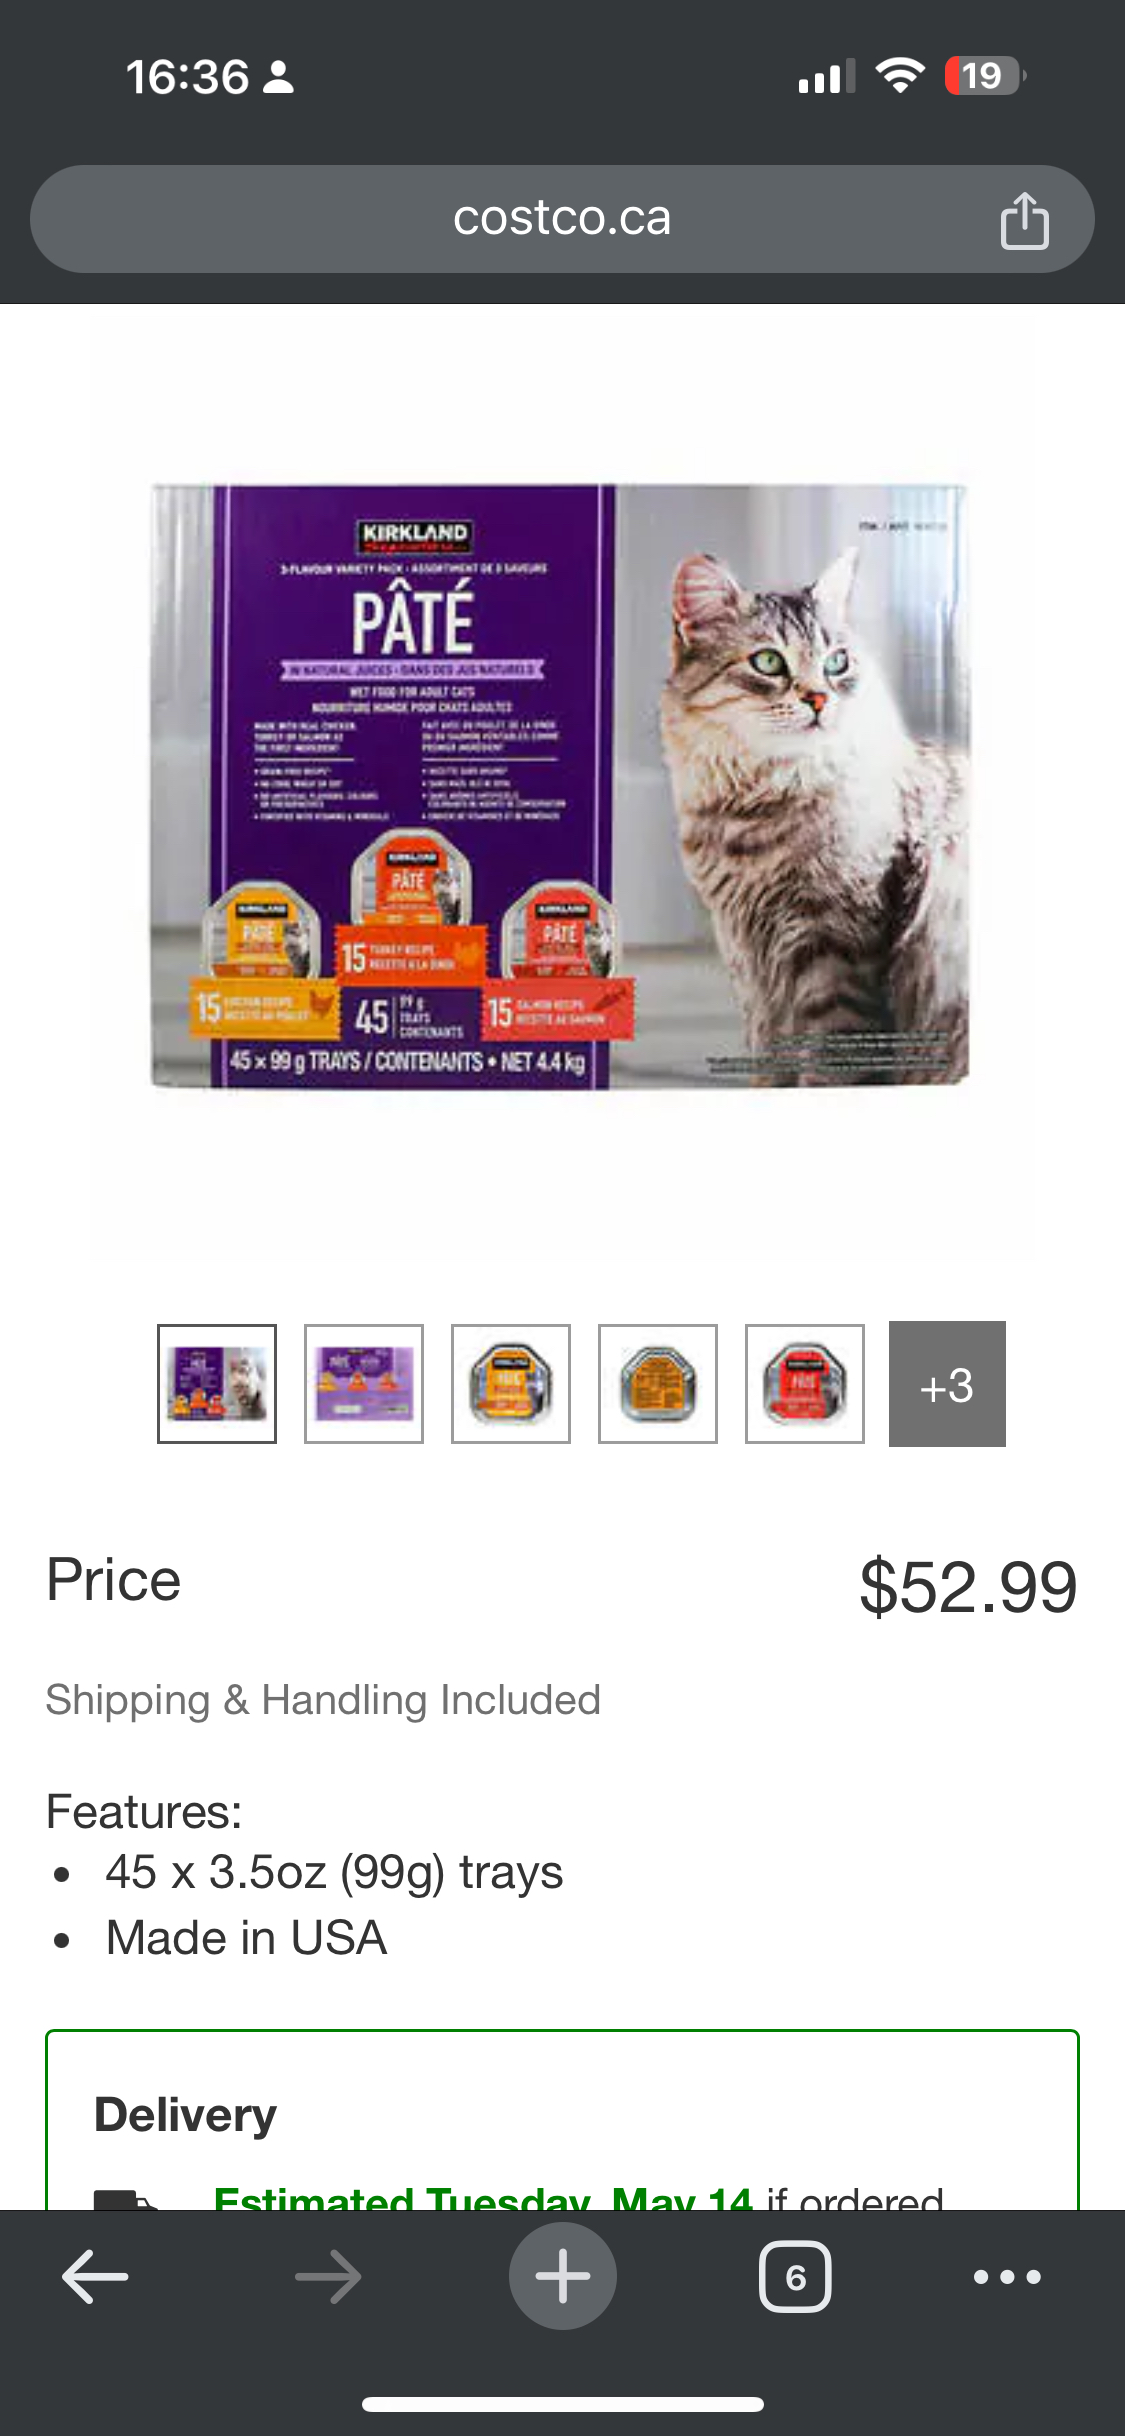Tap the main Kirkland Pâté product image

pos(560,786)
